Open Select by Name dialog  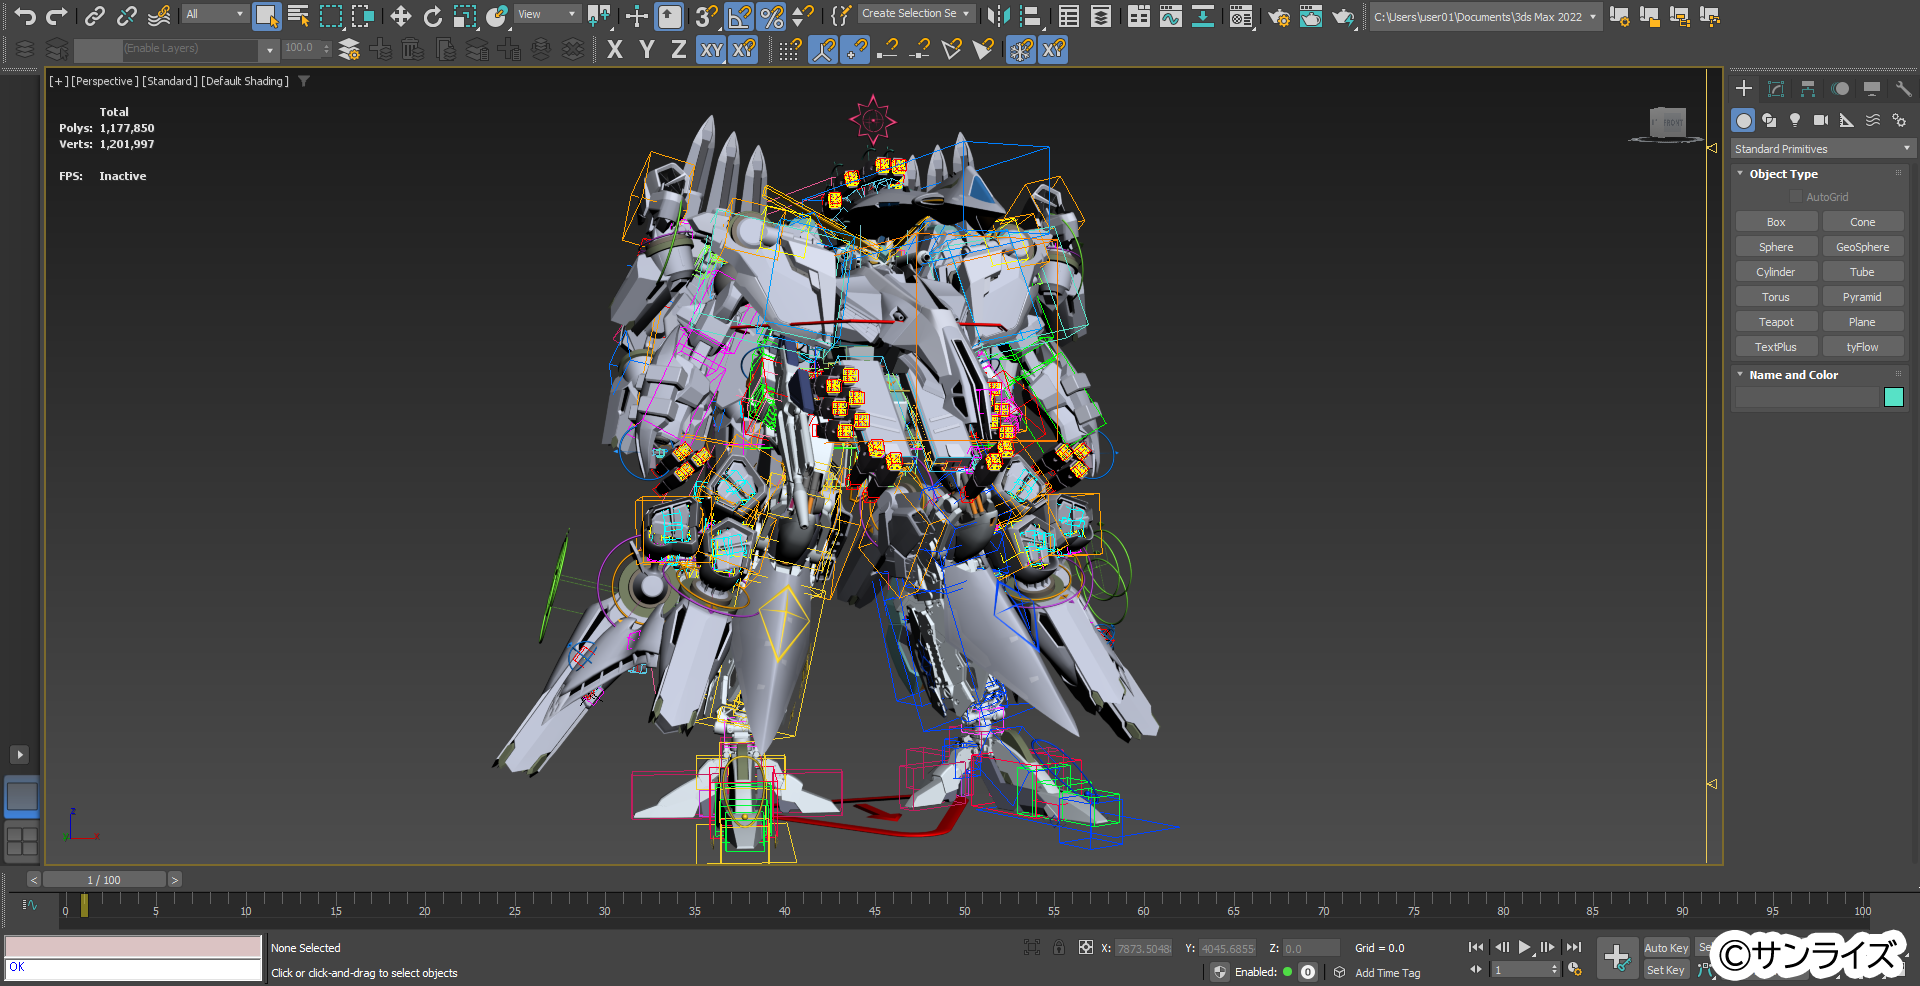(298, 16)
